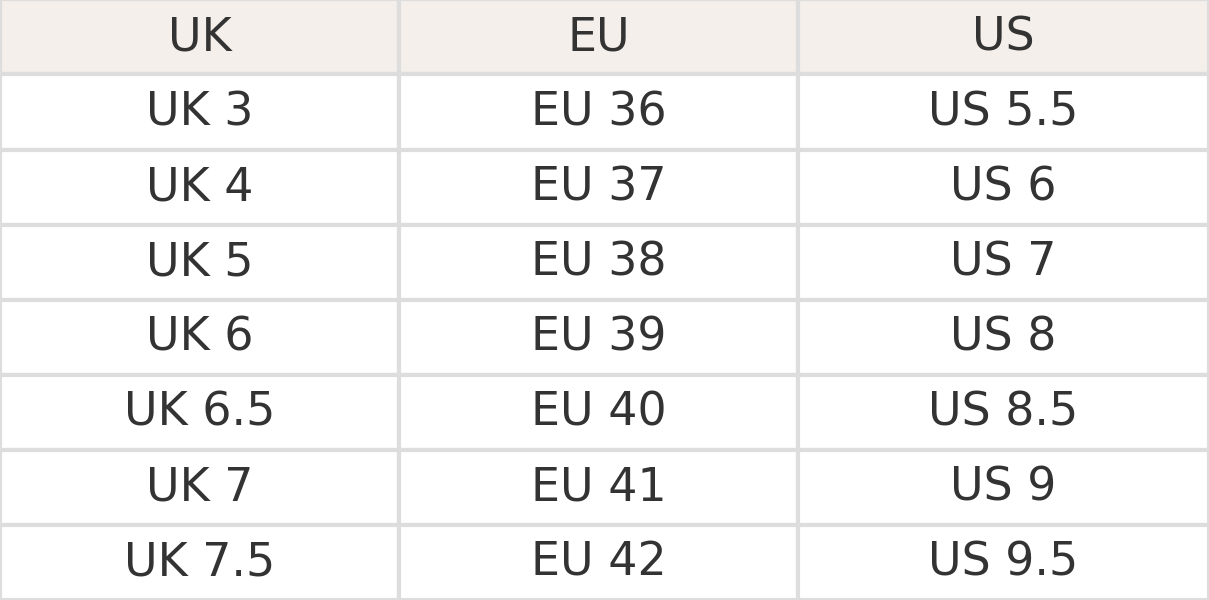The image size is (1209, 600).
Task: Click the EU 42 cell
Action: coord(598,561)
